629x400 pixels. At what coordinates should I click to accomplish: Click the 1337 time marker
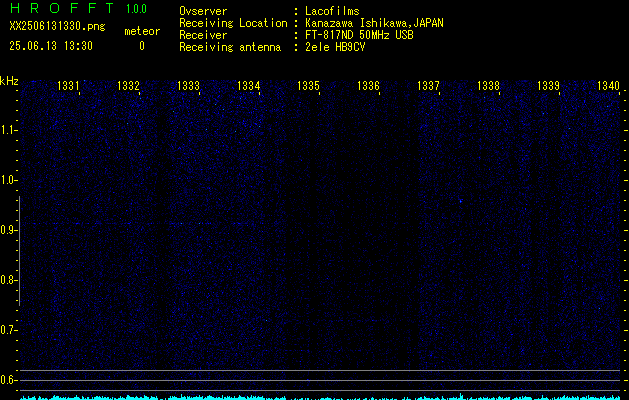428,85
